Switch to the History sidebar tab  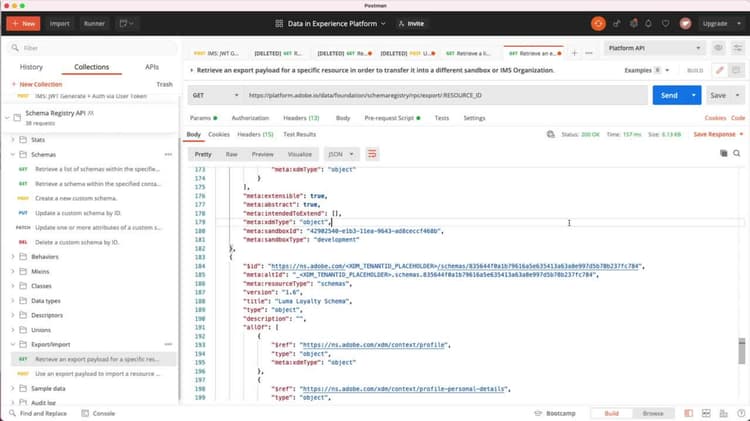click(x=31, y=67)
